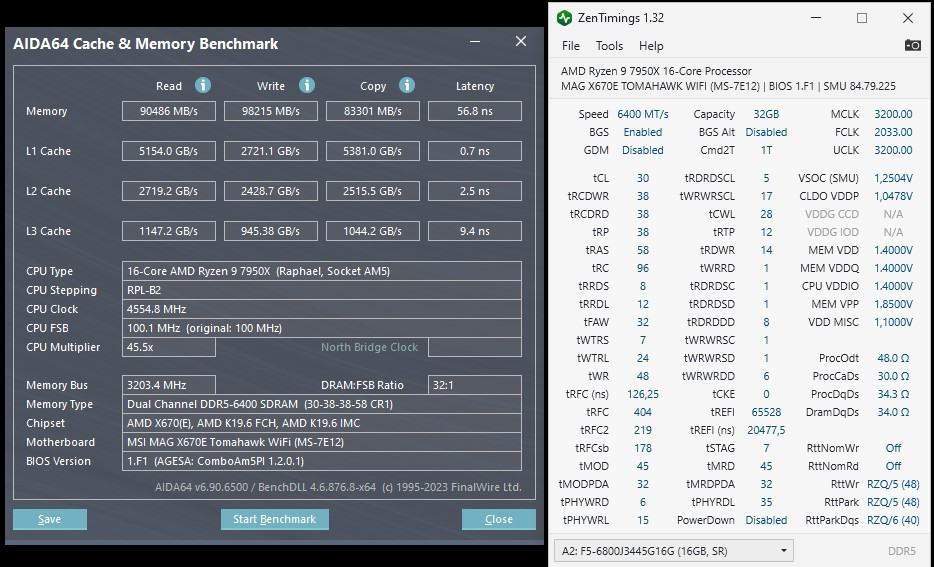934x567 pixels.
Task: Click the Capacity 32GB value
Action: 766,114
